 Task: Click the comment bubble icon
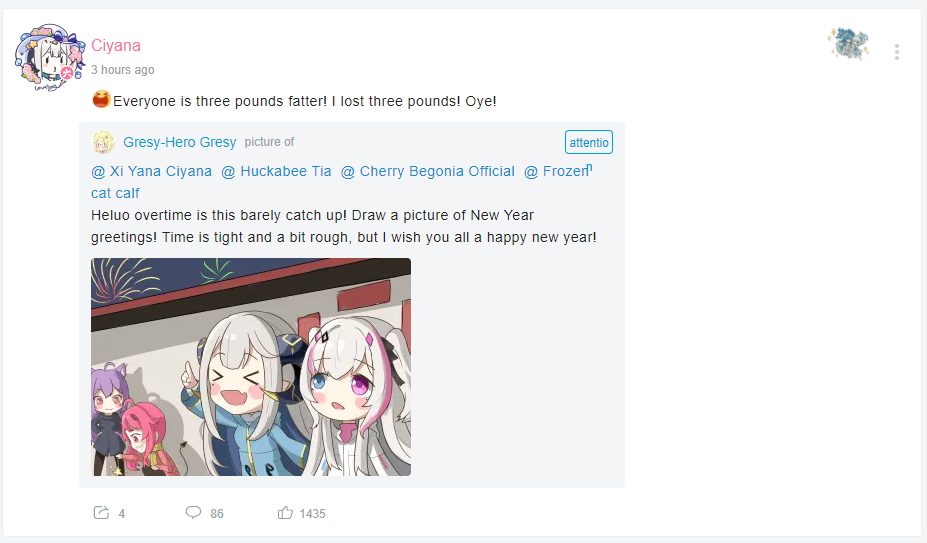pyautogui.click(x=193, y=512)
